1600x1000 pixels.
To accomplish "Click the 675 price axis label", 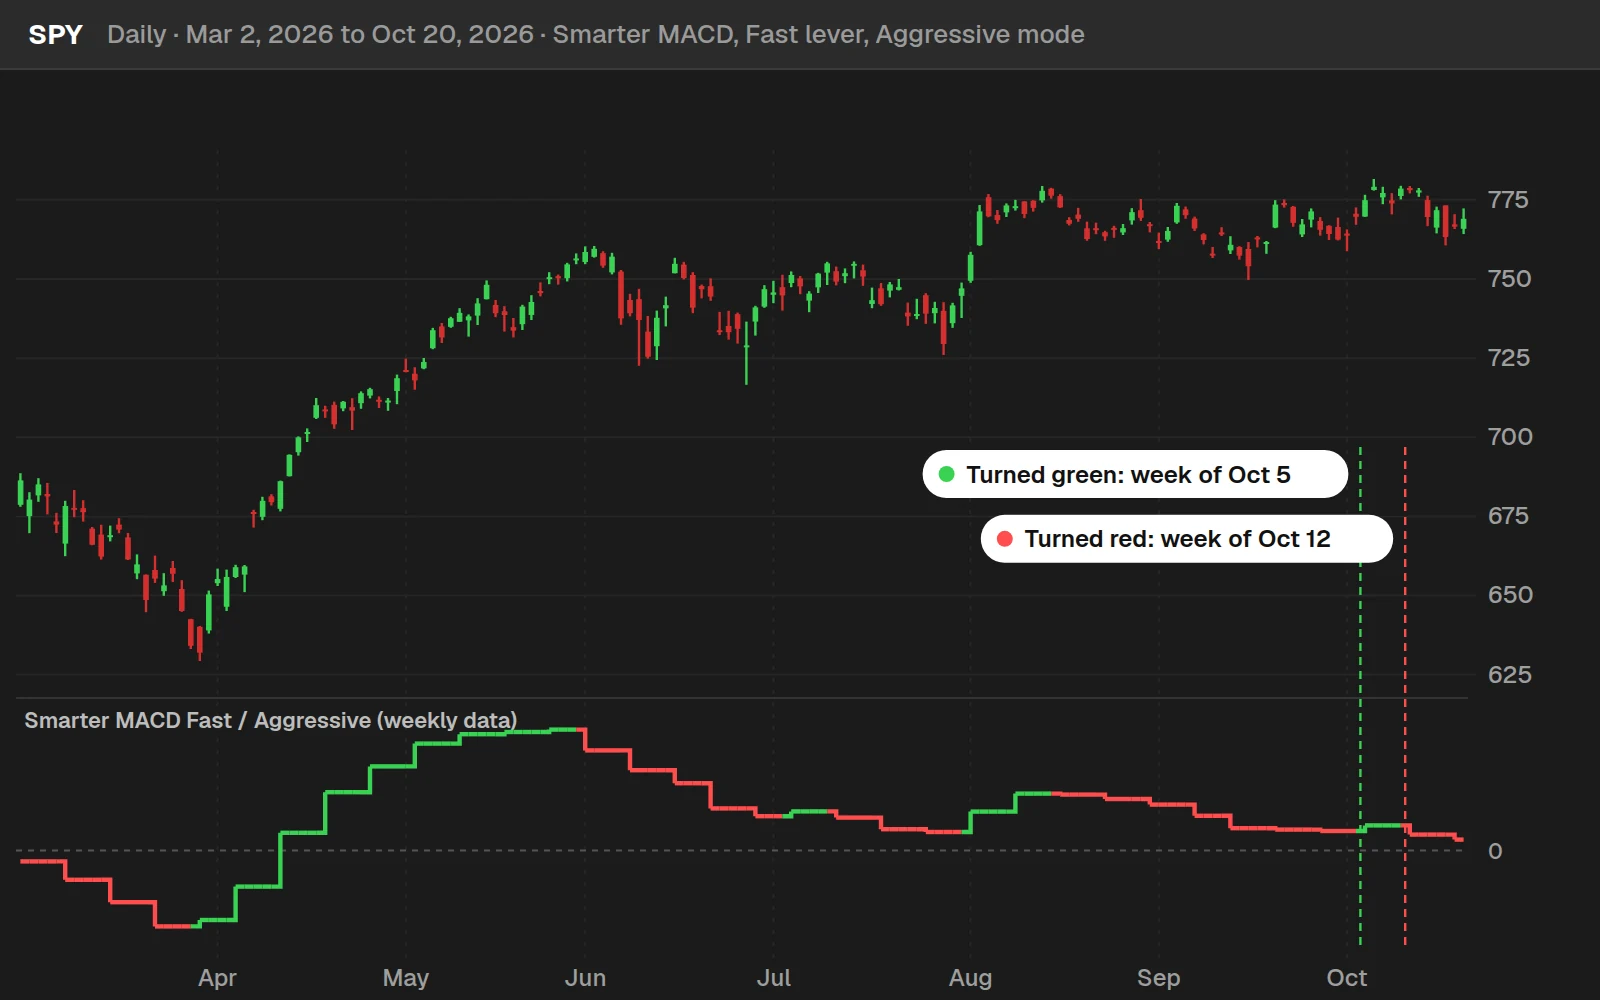I will click(x=1508, y=516).
